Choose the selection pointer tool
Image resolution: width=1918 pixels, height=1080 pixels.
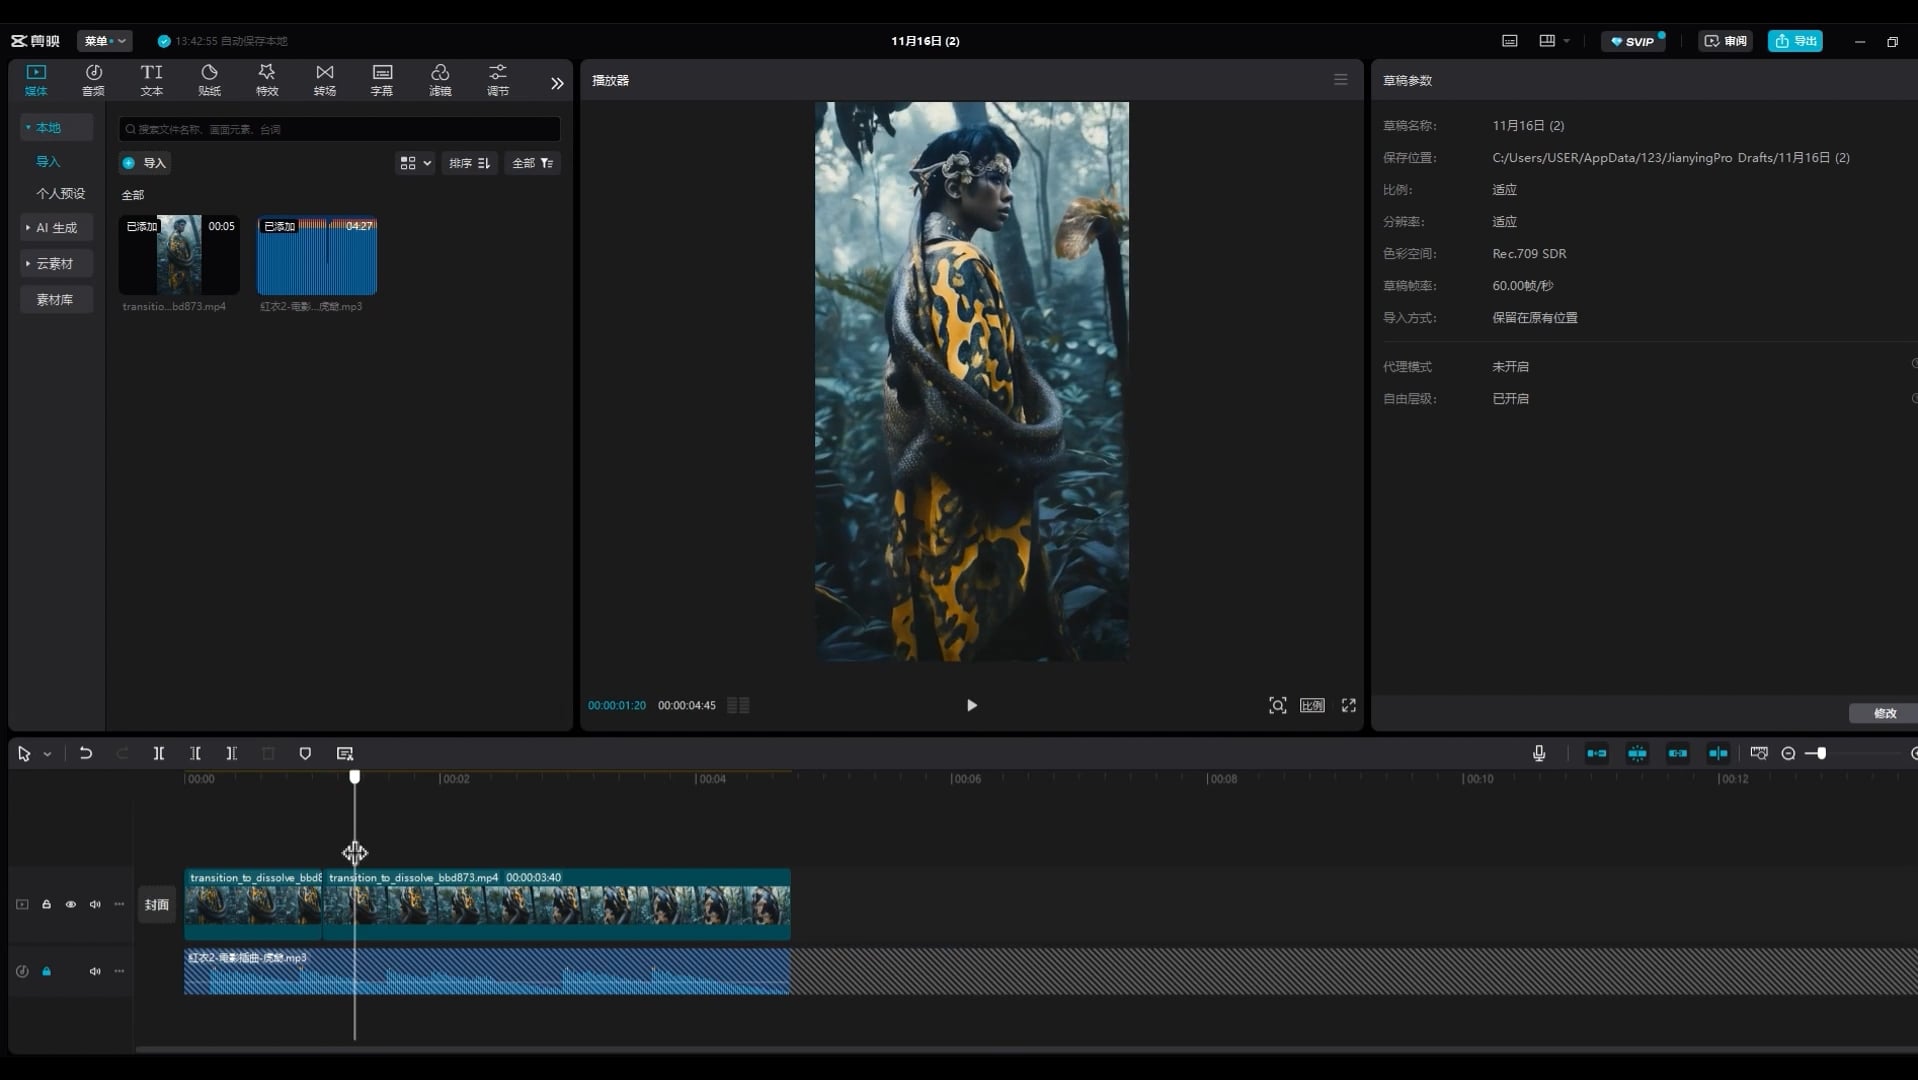[x=24, y=754]
